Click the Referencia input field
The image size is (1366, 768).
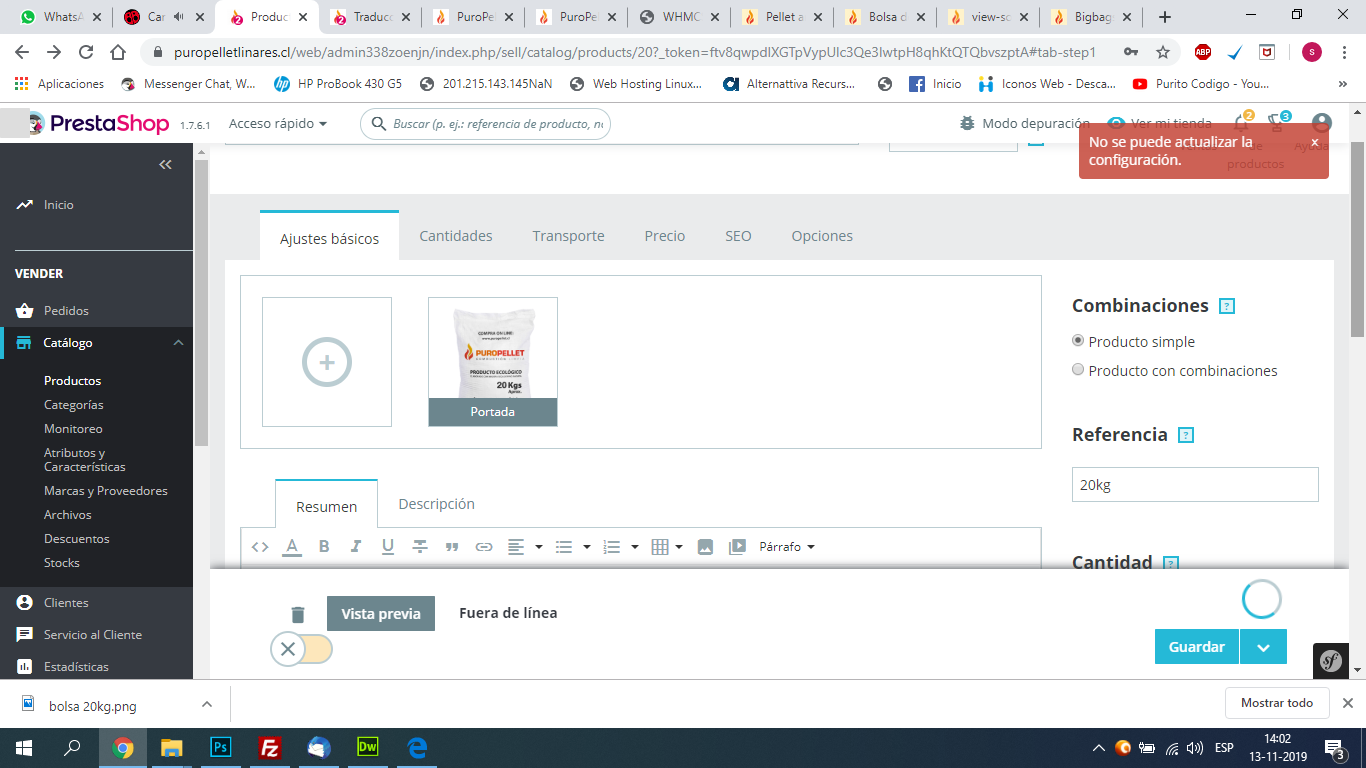point(1195,485)
